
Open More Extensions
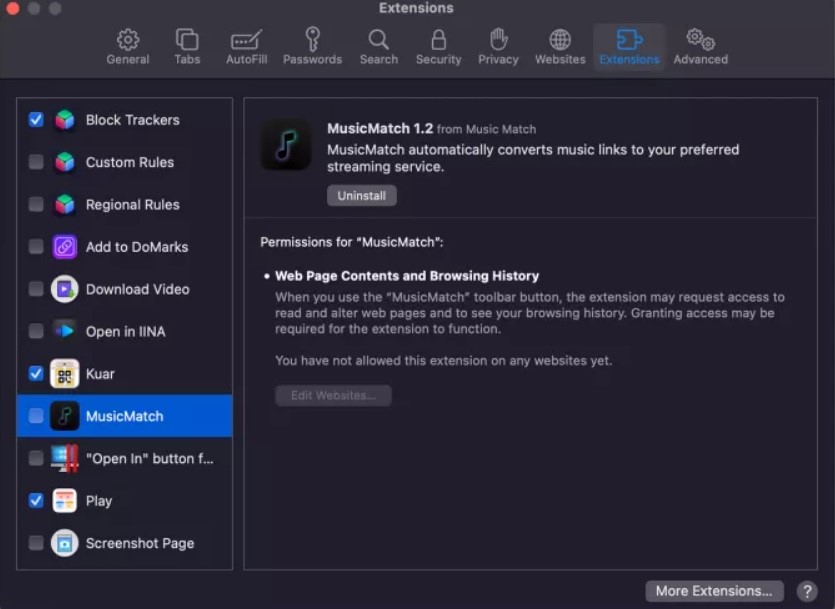pyautogui.click(x=714, y=591)
